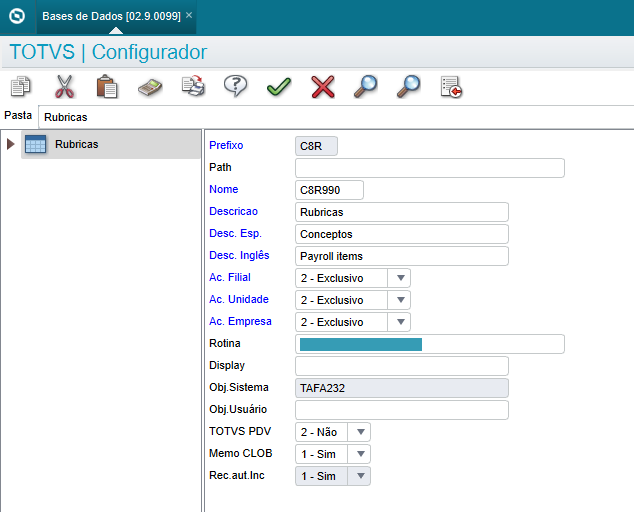The width and height of the screenshot is (634, 512).
Task: Click the Nome label
Action: click(x=224, y=189)
